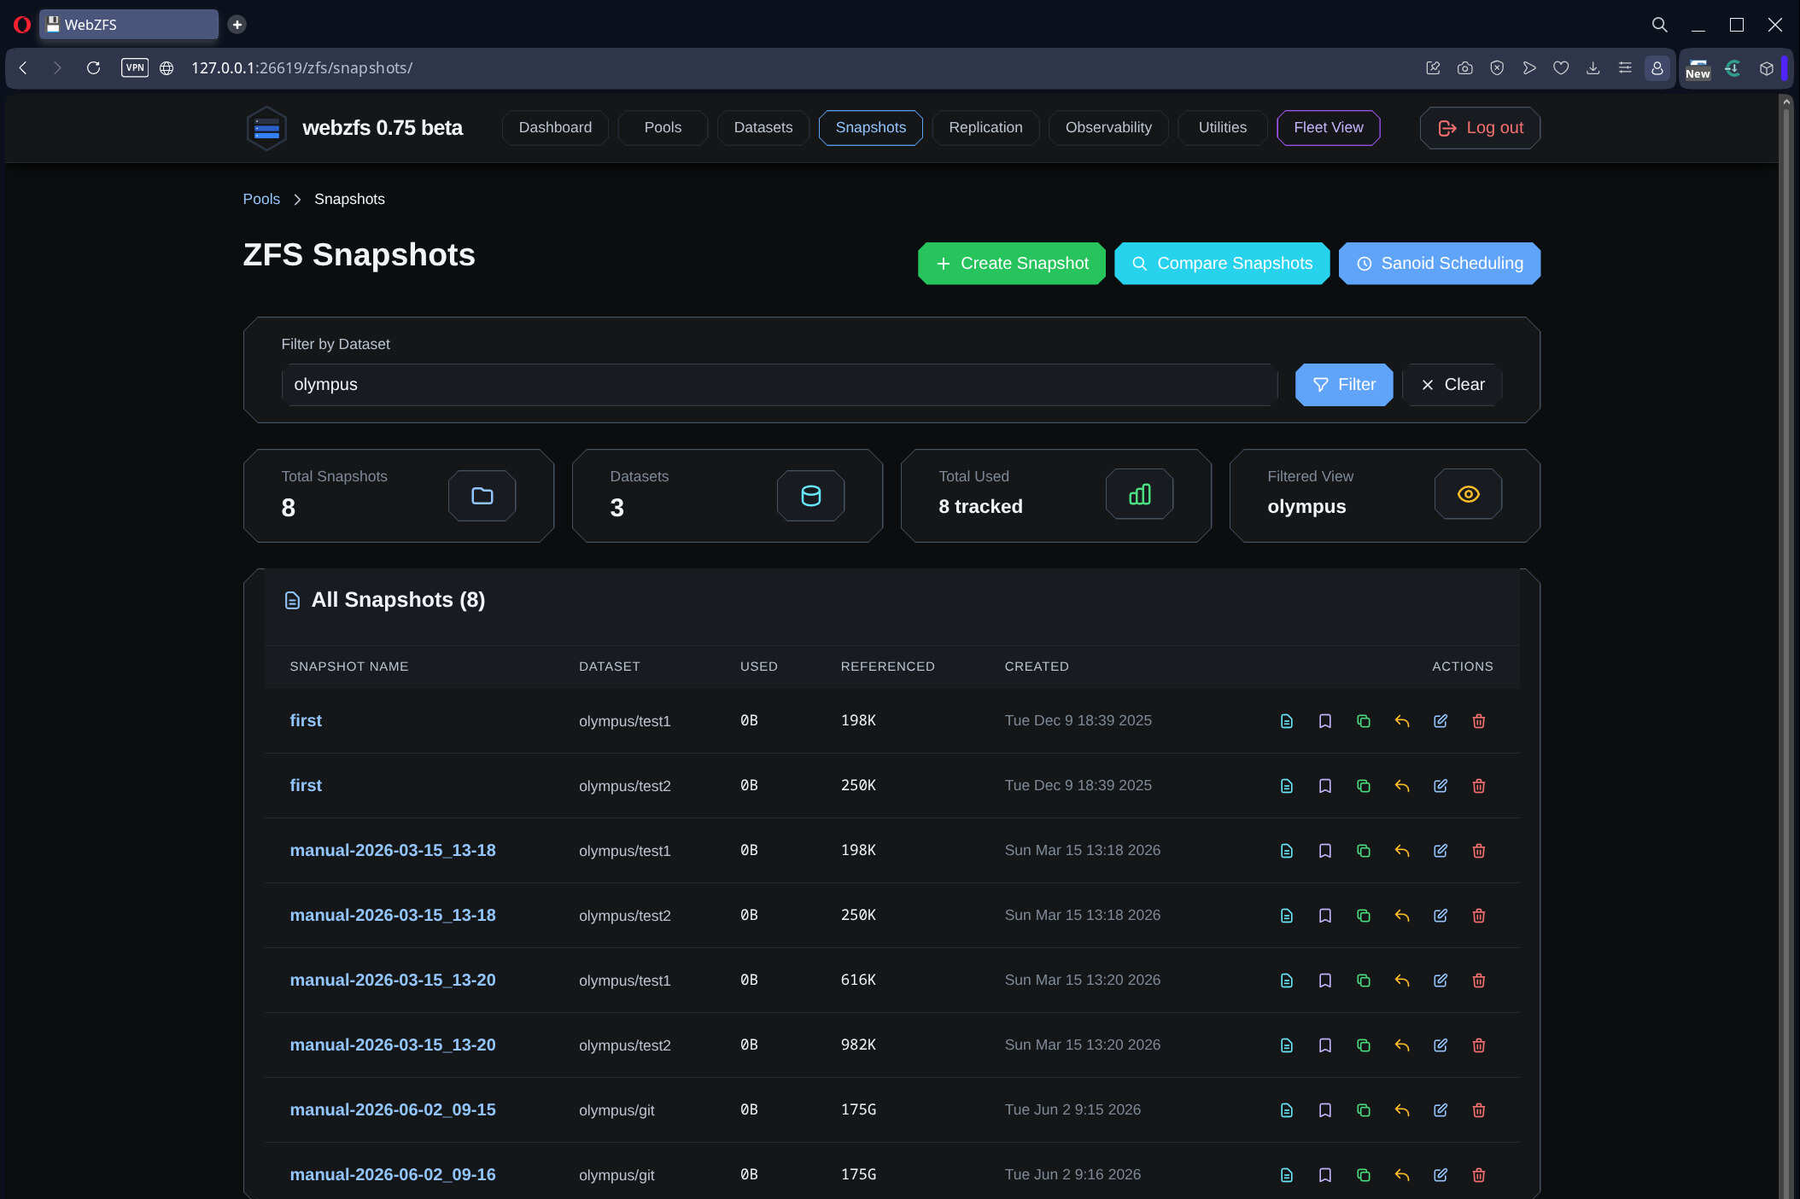Bookmark manual-2026-06-02_09-15 snapshot on olympus/git
Viewport: 1800px width, 1199px height.
click(1325, 1110)
